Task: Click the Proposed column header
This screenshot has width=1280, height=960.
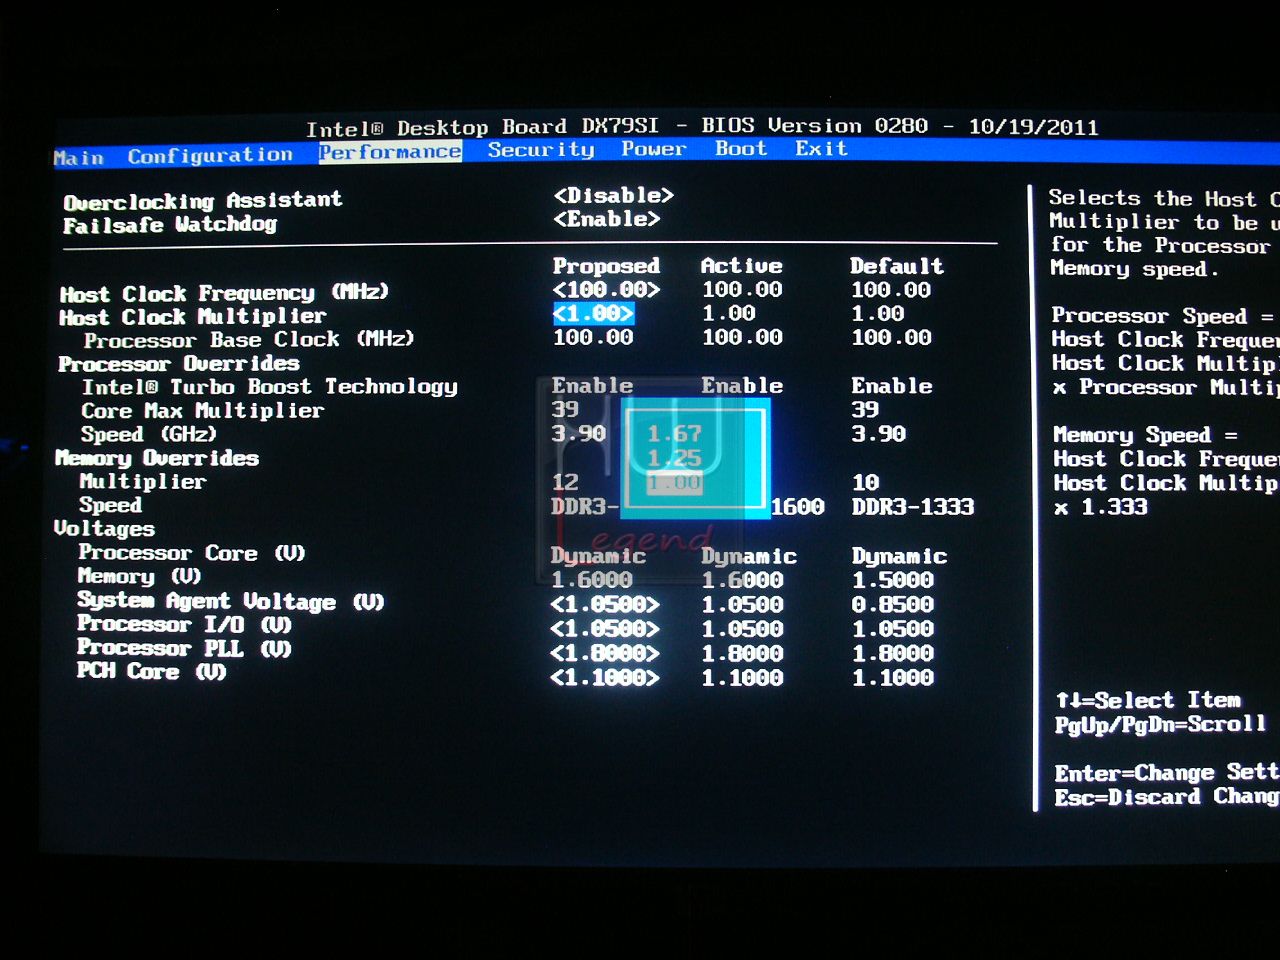Action: 606,266
